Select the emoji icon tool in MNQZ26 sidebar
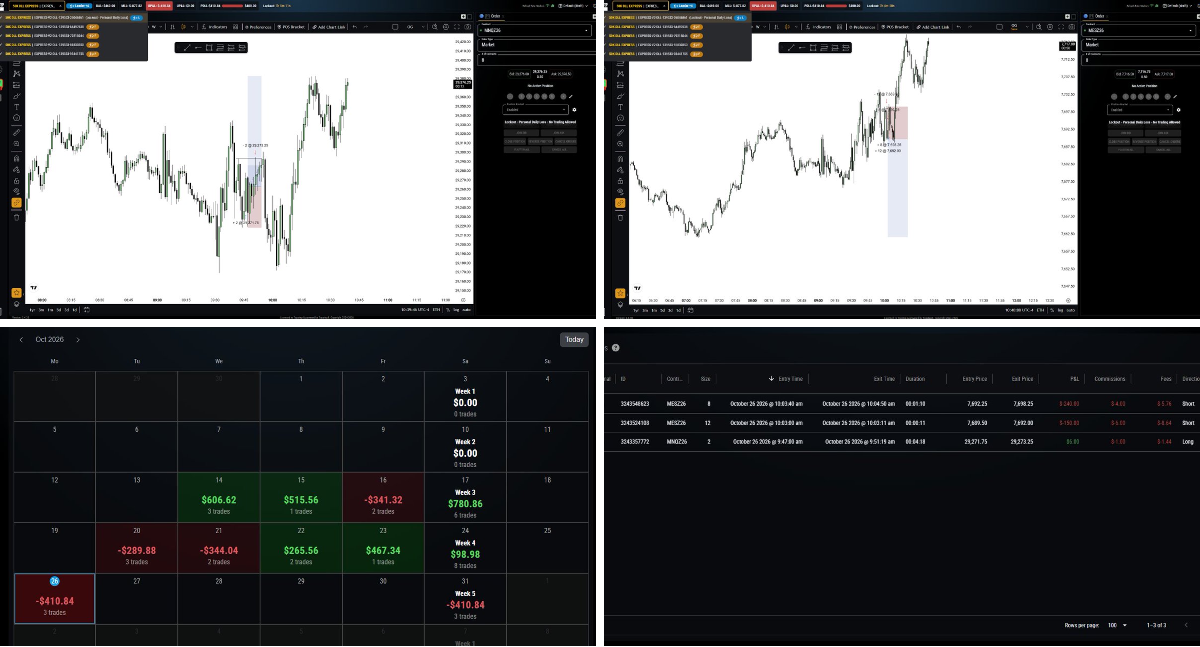 click(x=16, y=118)
